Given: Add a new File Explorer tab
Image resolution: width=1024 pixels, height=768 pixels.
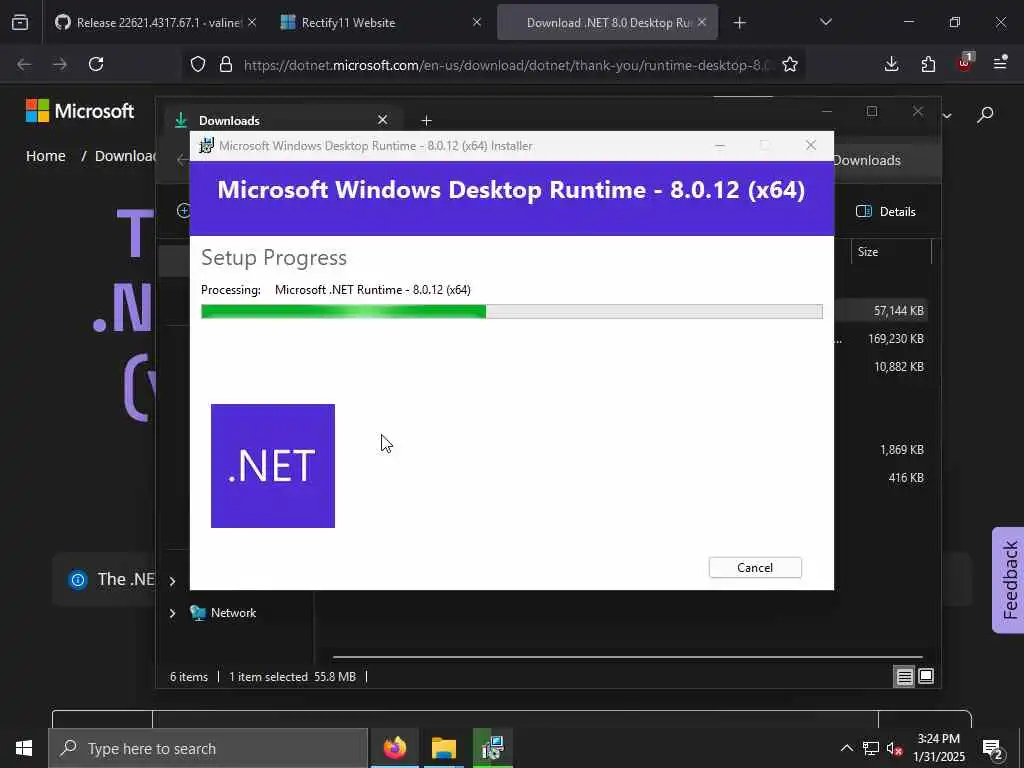Looking at the screenshot, I should point(426,121).
